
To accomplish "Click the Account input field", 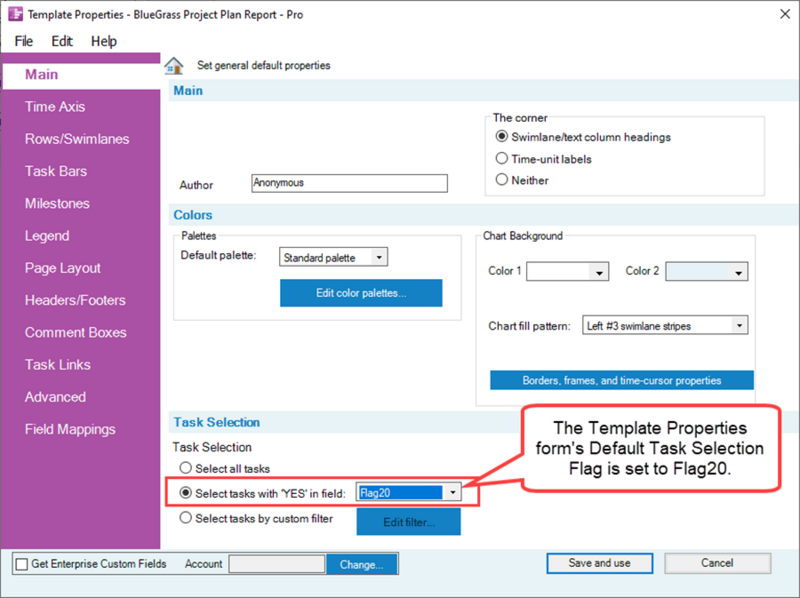I will [x=277, y=564].
